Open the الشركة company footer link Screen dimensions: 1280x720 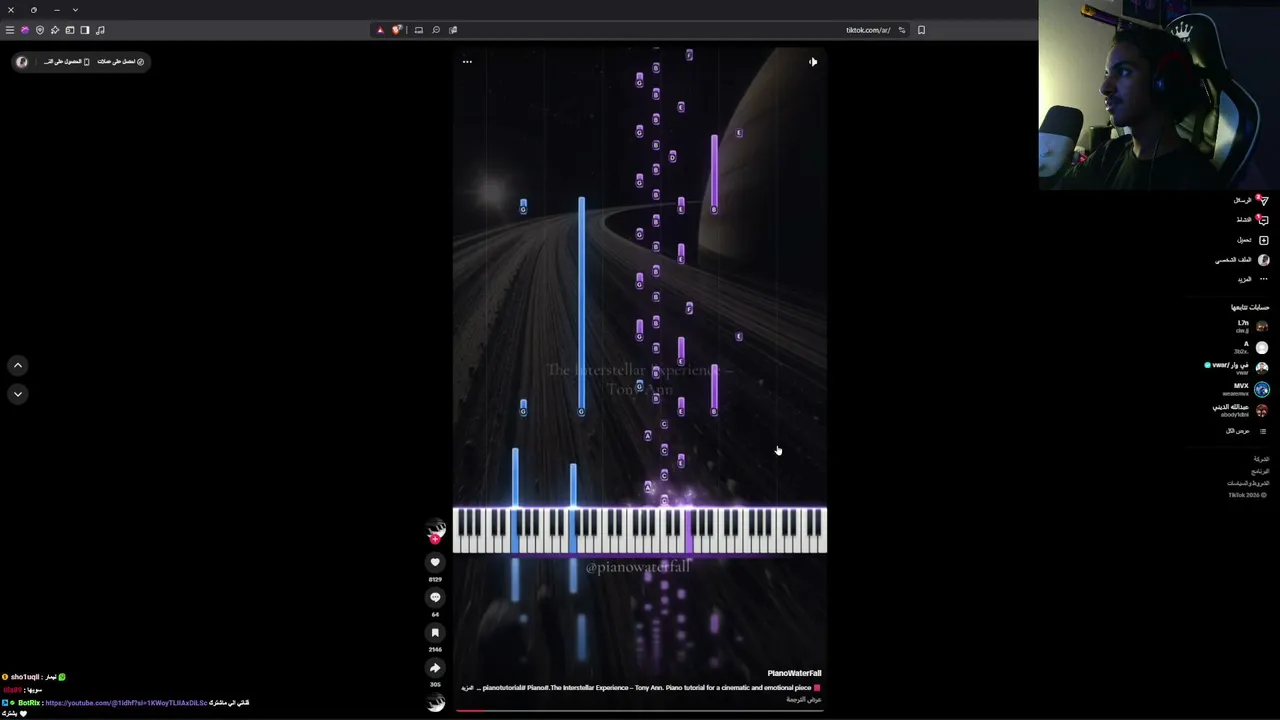pos(1261,459)
